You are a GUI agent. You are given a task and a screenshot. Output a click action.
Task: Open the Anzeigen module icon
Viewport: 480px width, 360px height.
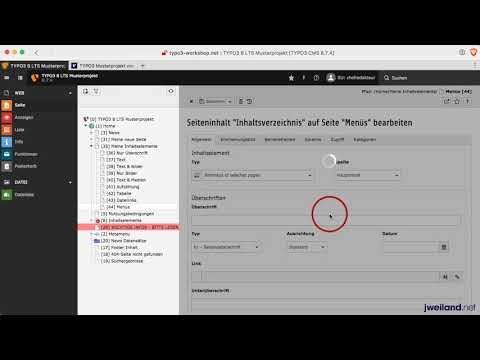pyautogui.click(x=6, y=117)
